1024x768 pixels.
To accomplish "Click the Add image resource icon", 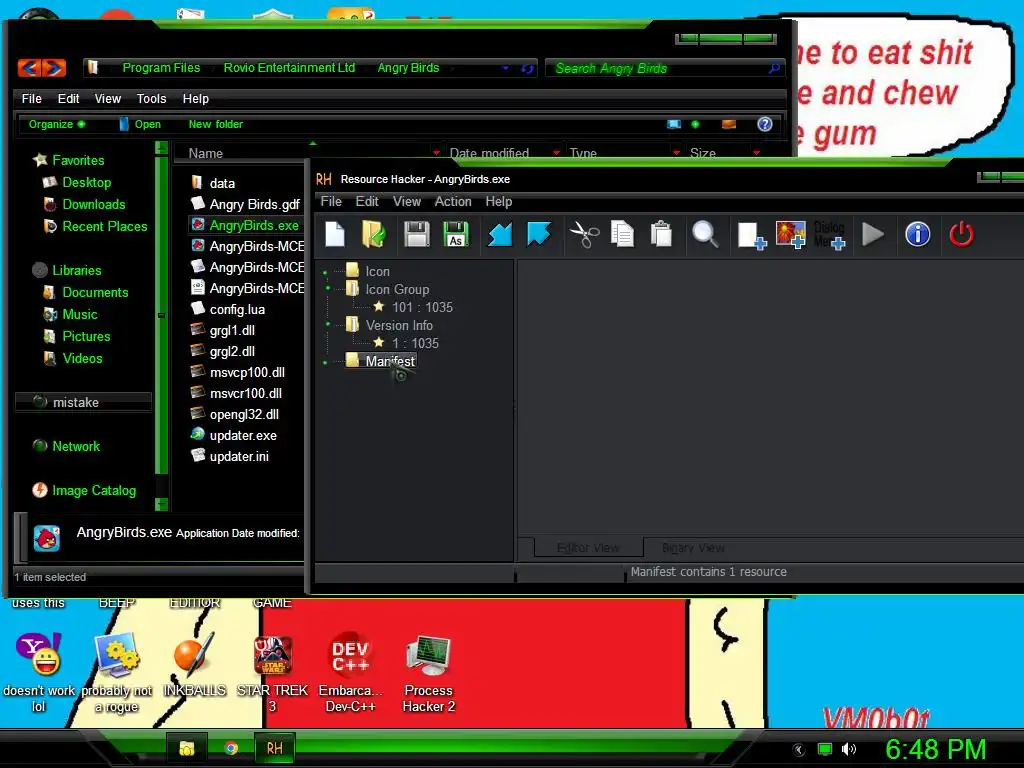I will coord(790,234).
